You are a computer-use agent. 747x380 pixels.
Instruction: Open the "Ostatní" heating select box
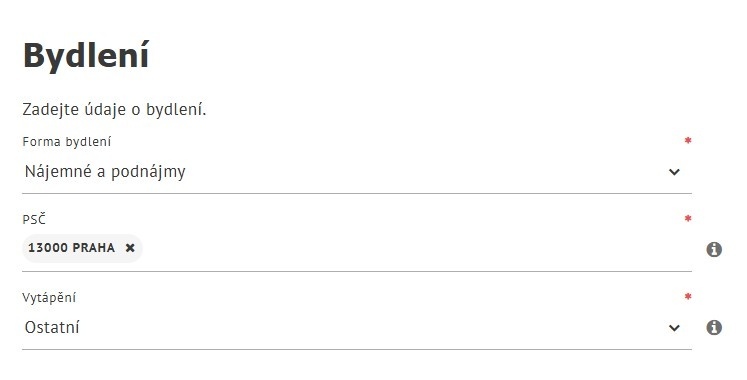[x=357, y=328]
